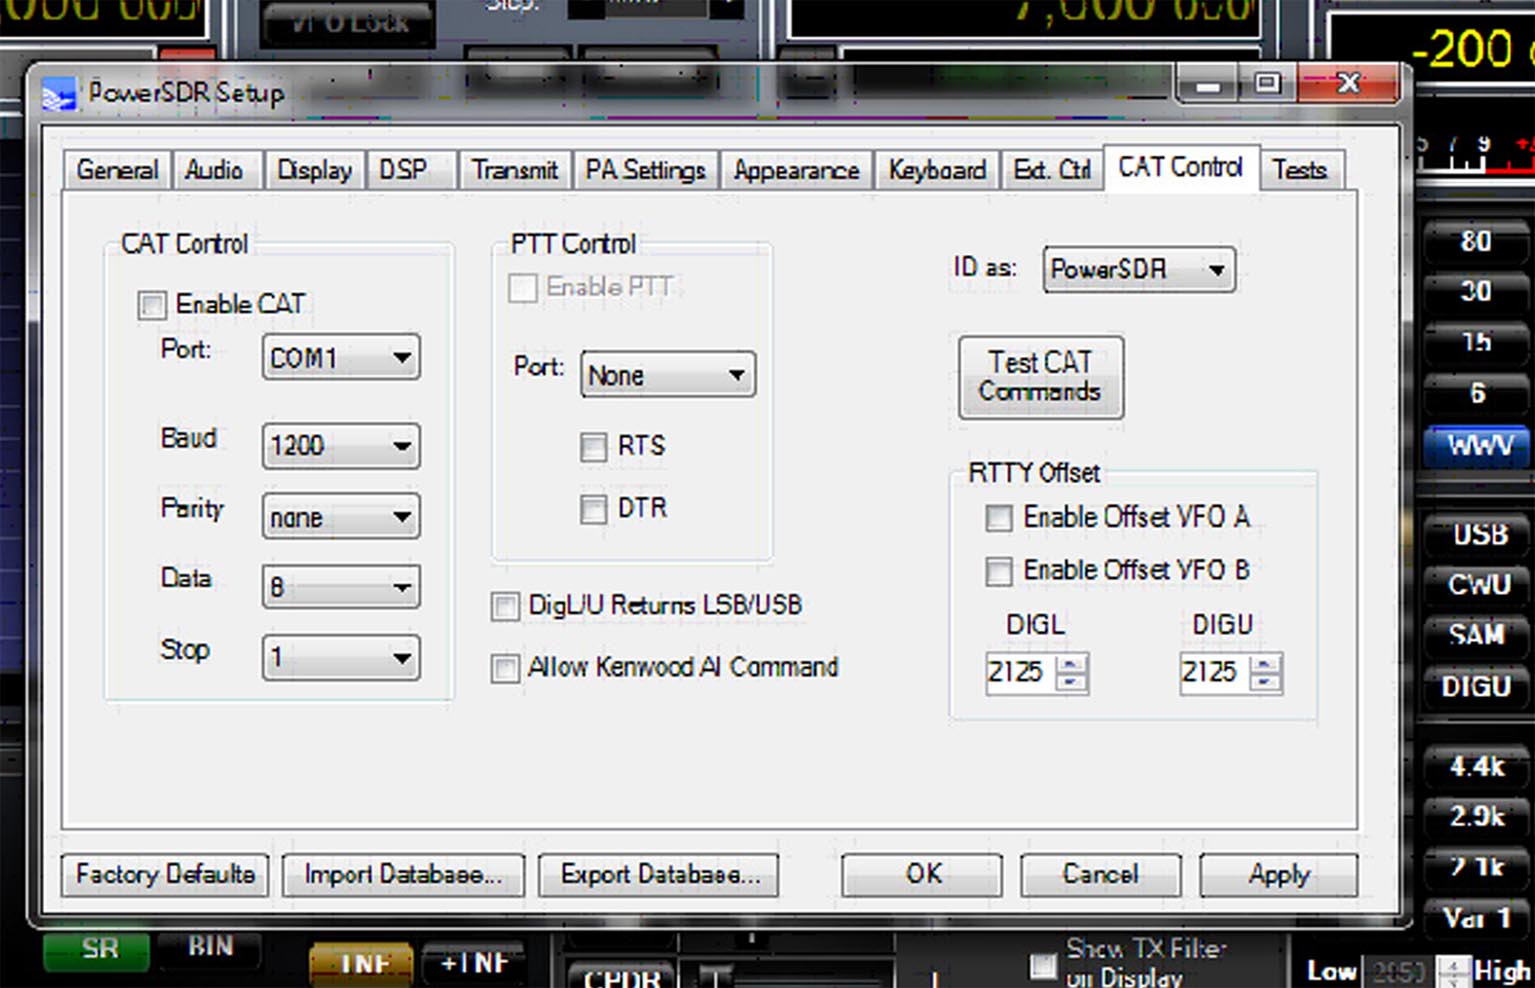Toggle the RTS checkbox
This screenshot has height=988, width=1535.
tap(593, 446)
